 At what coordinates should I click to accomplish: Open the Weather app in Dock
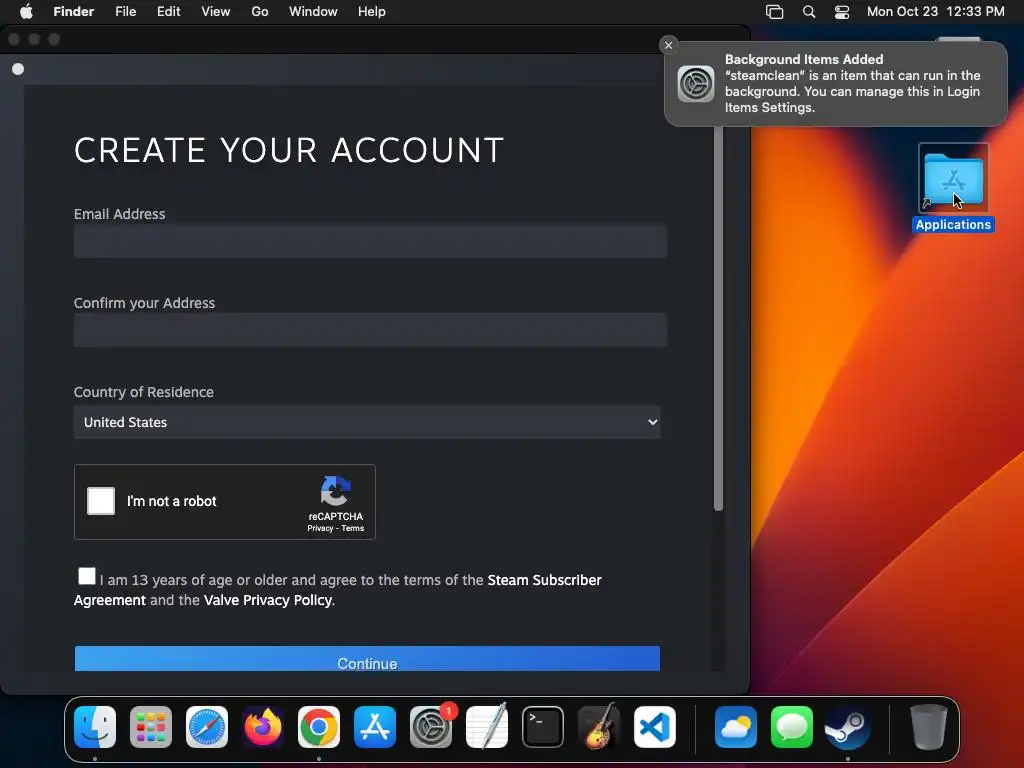tap(736, 727)
